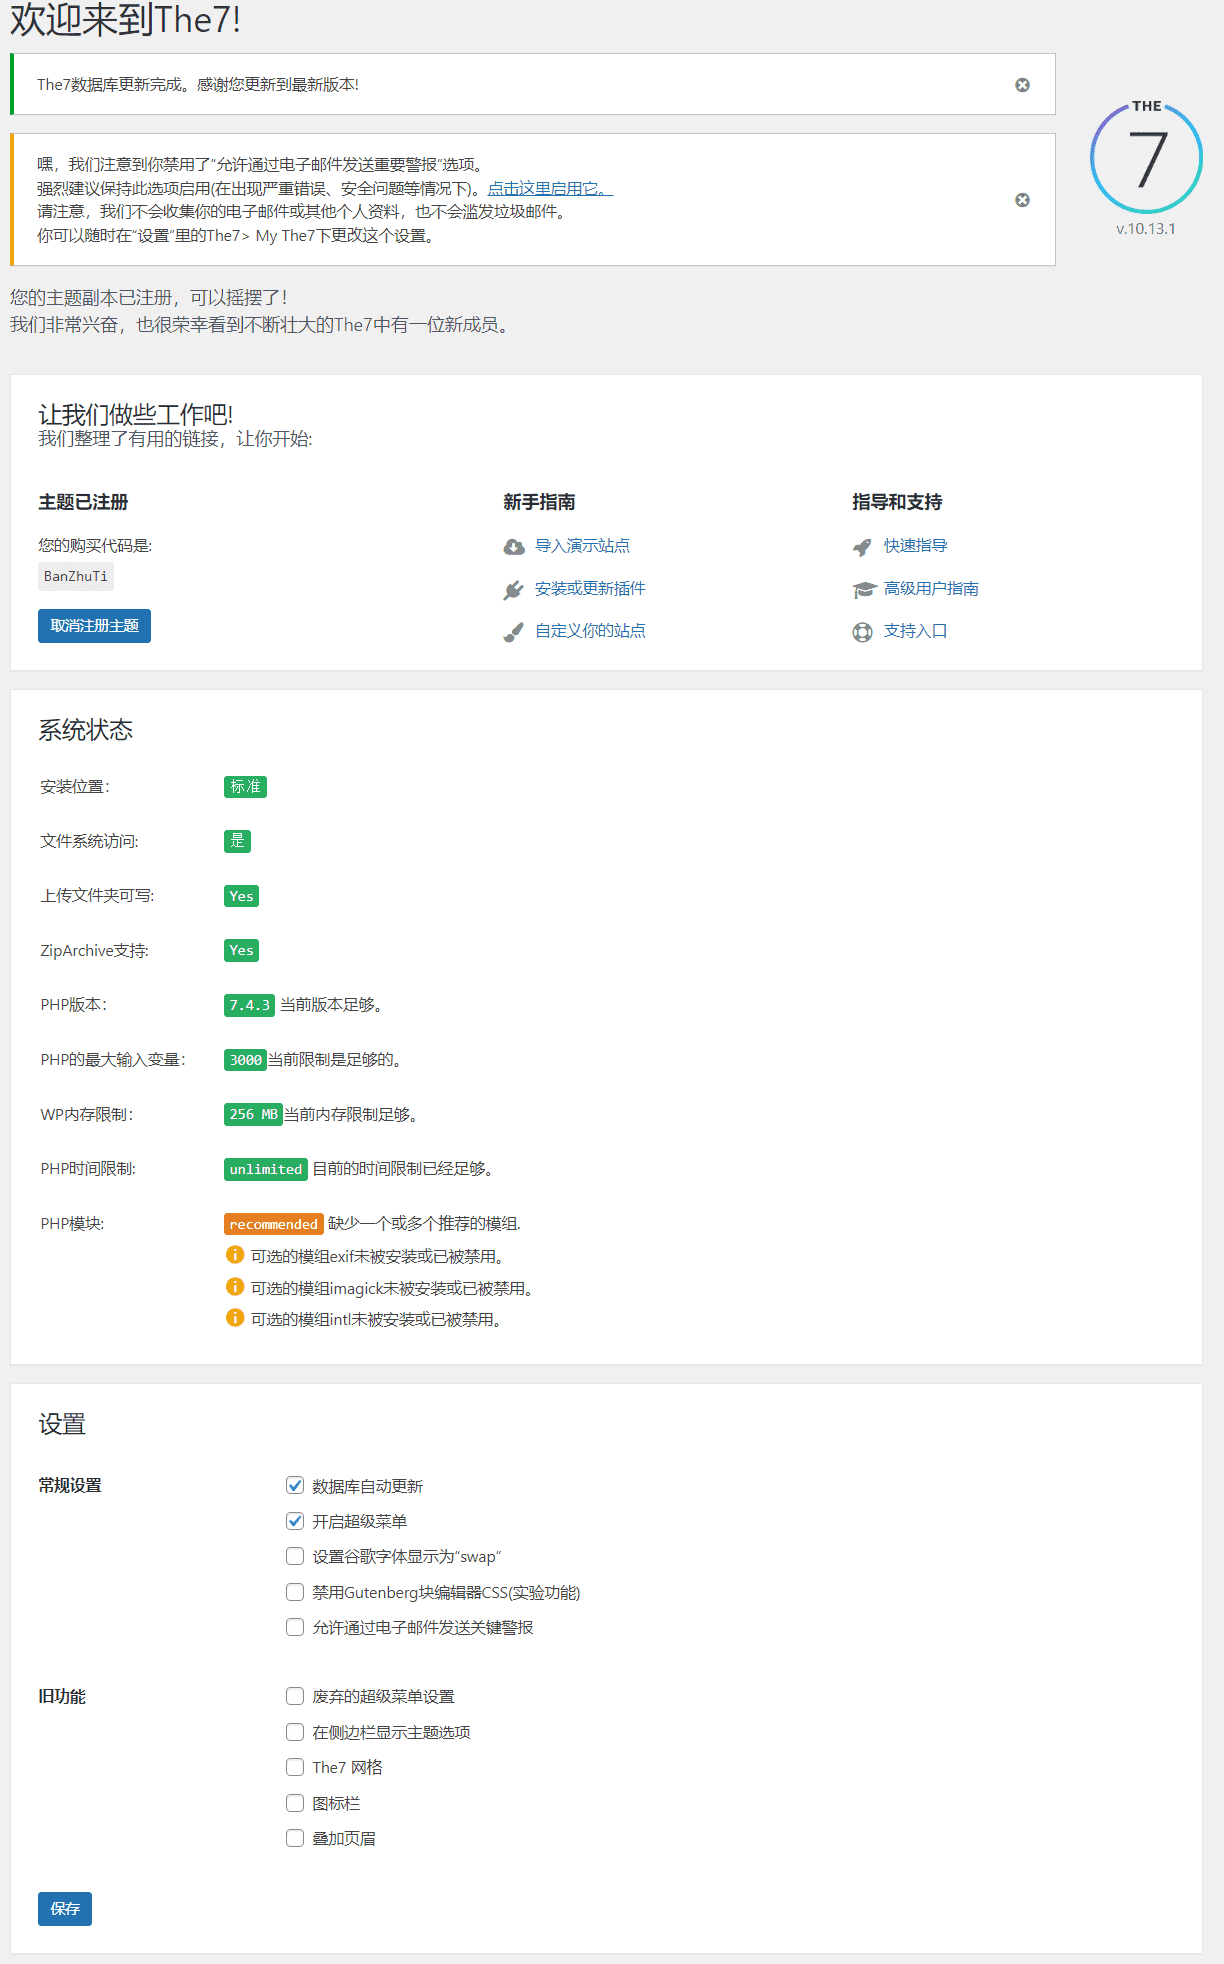Uncheck 开启超级菜单 checkbox

(x=295, y=1521)
